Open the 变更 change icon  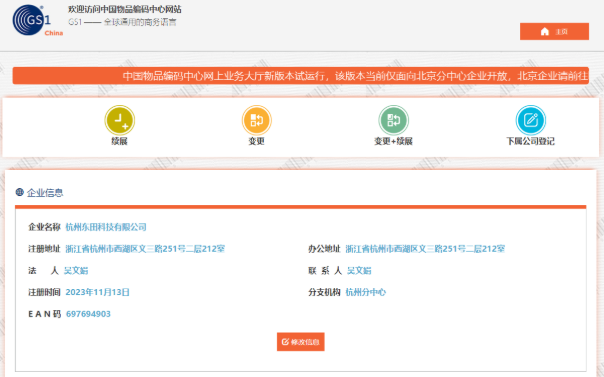tap(257, 120)
